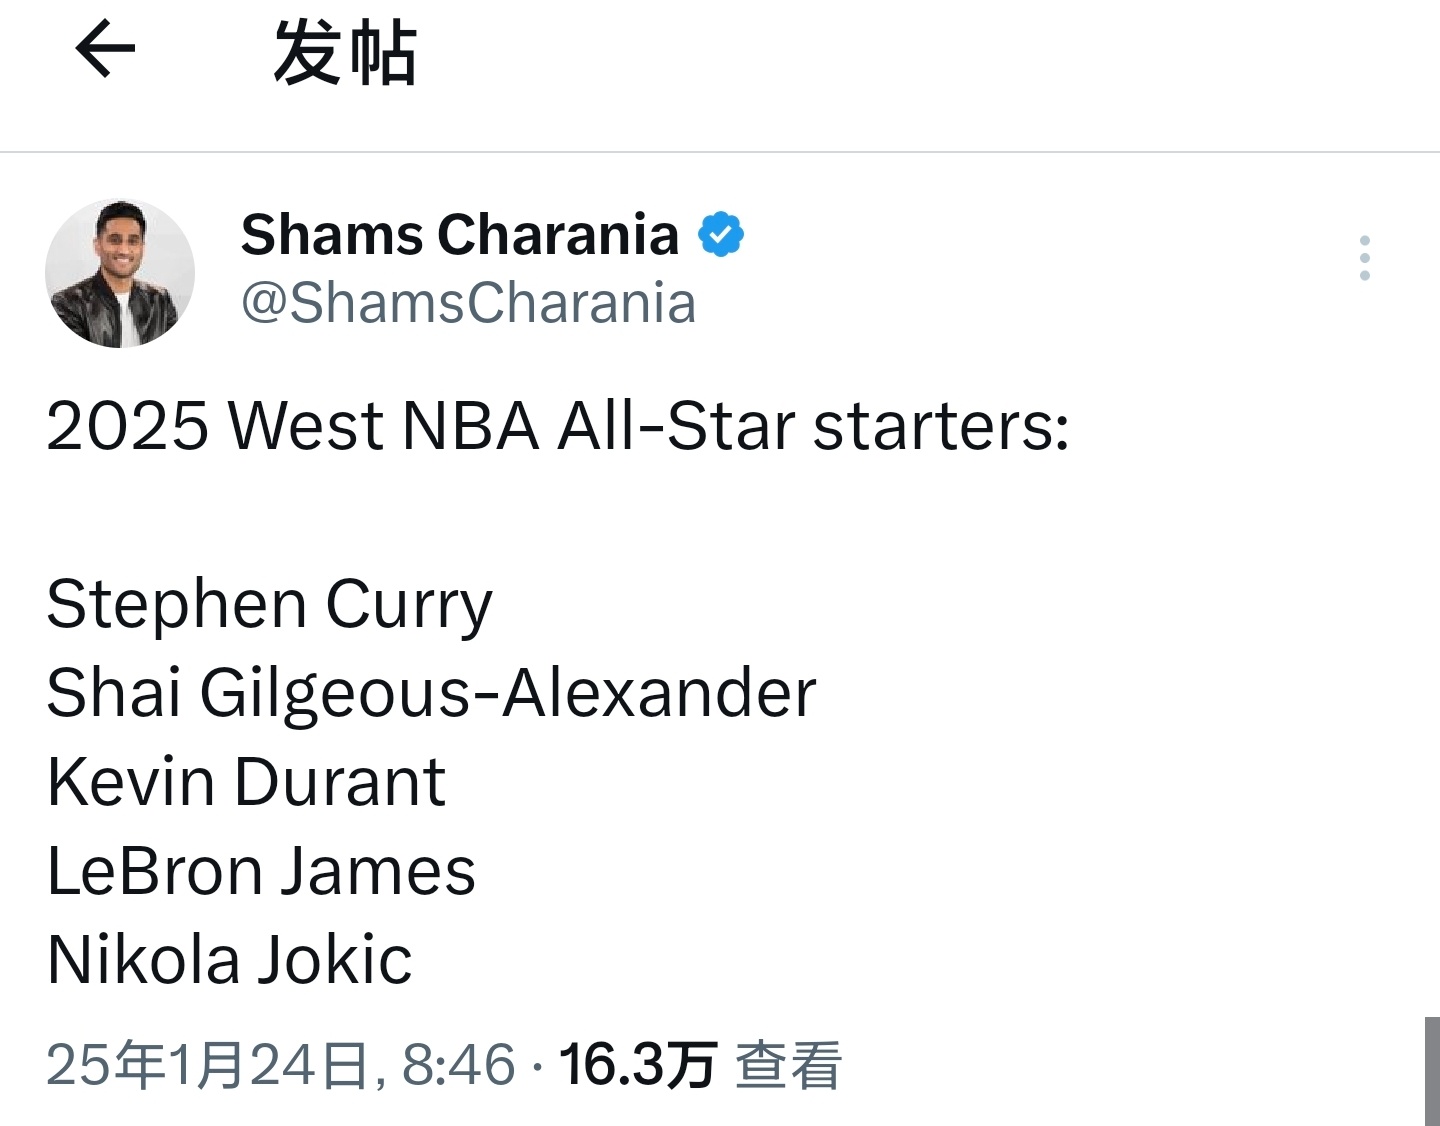Click the Shams Charania display name
The width and height of the screenshot is (1440, 1126).
(x=460, y=235)
